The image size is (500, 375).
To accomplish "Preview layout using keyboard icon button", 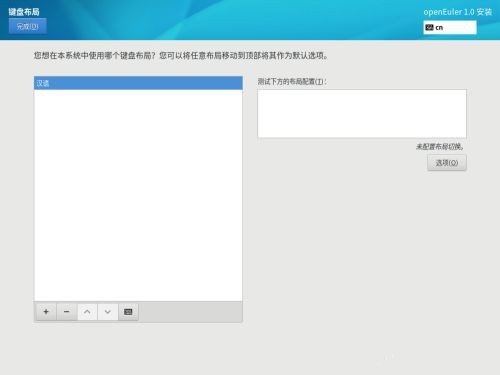I will tap(128, 312).
